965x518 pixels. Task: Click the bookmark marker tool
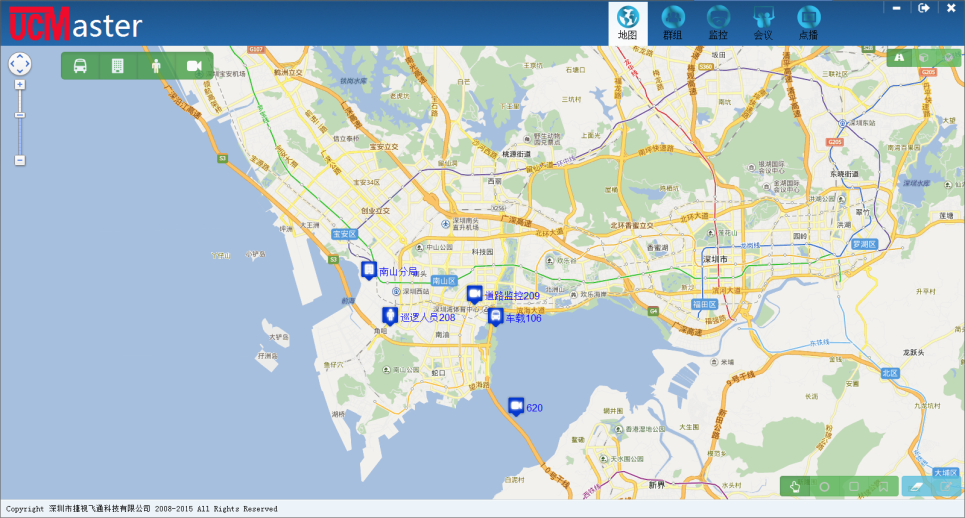point(883,487)
